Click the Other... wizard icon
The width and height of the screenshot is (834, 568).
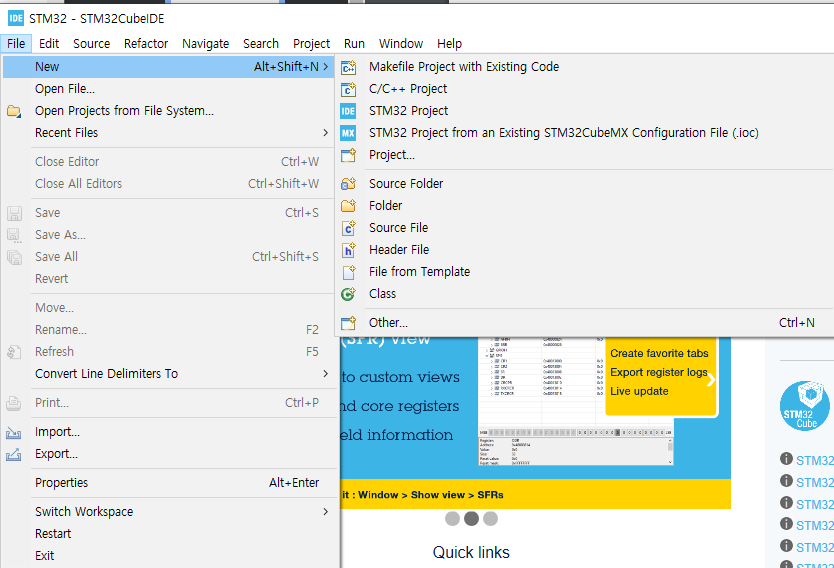pyautogui.click(x=348, y=323)
